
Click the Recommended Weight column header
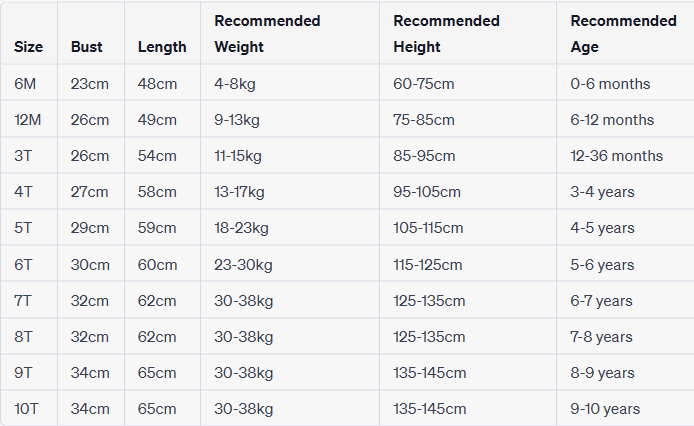(267, 33)
